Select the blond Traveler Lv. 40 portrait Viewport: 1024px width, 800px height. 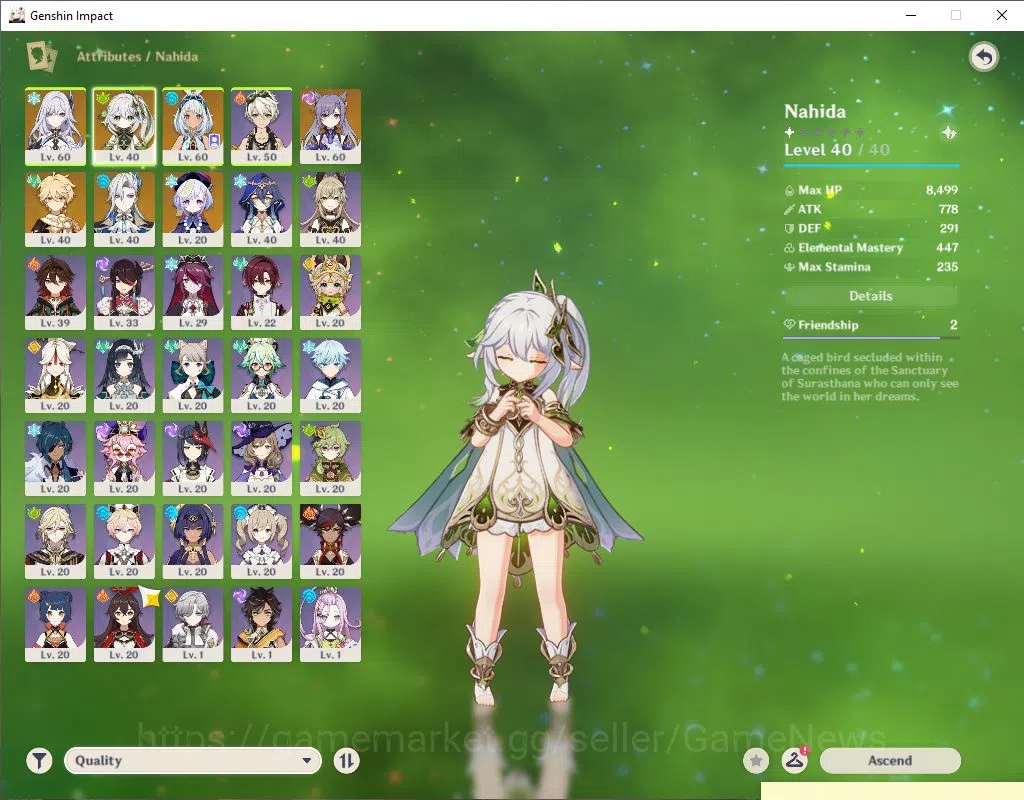[x=56, y=209]
